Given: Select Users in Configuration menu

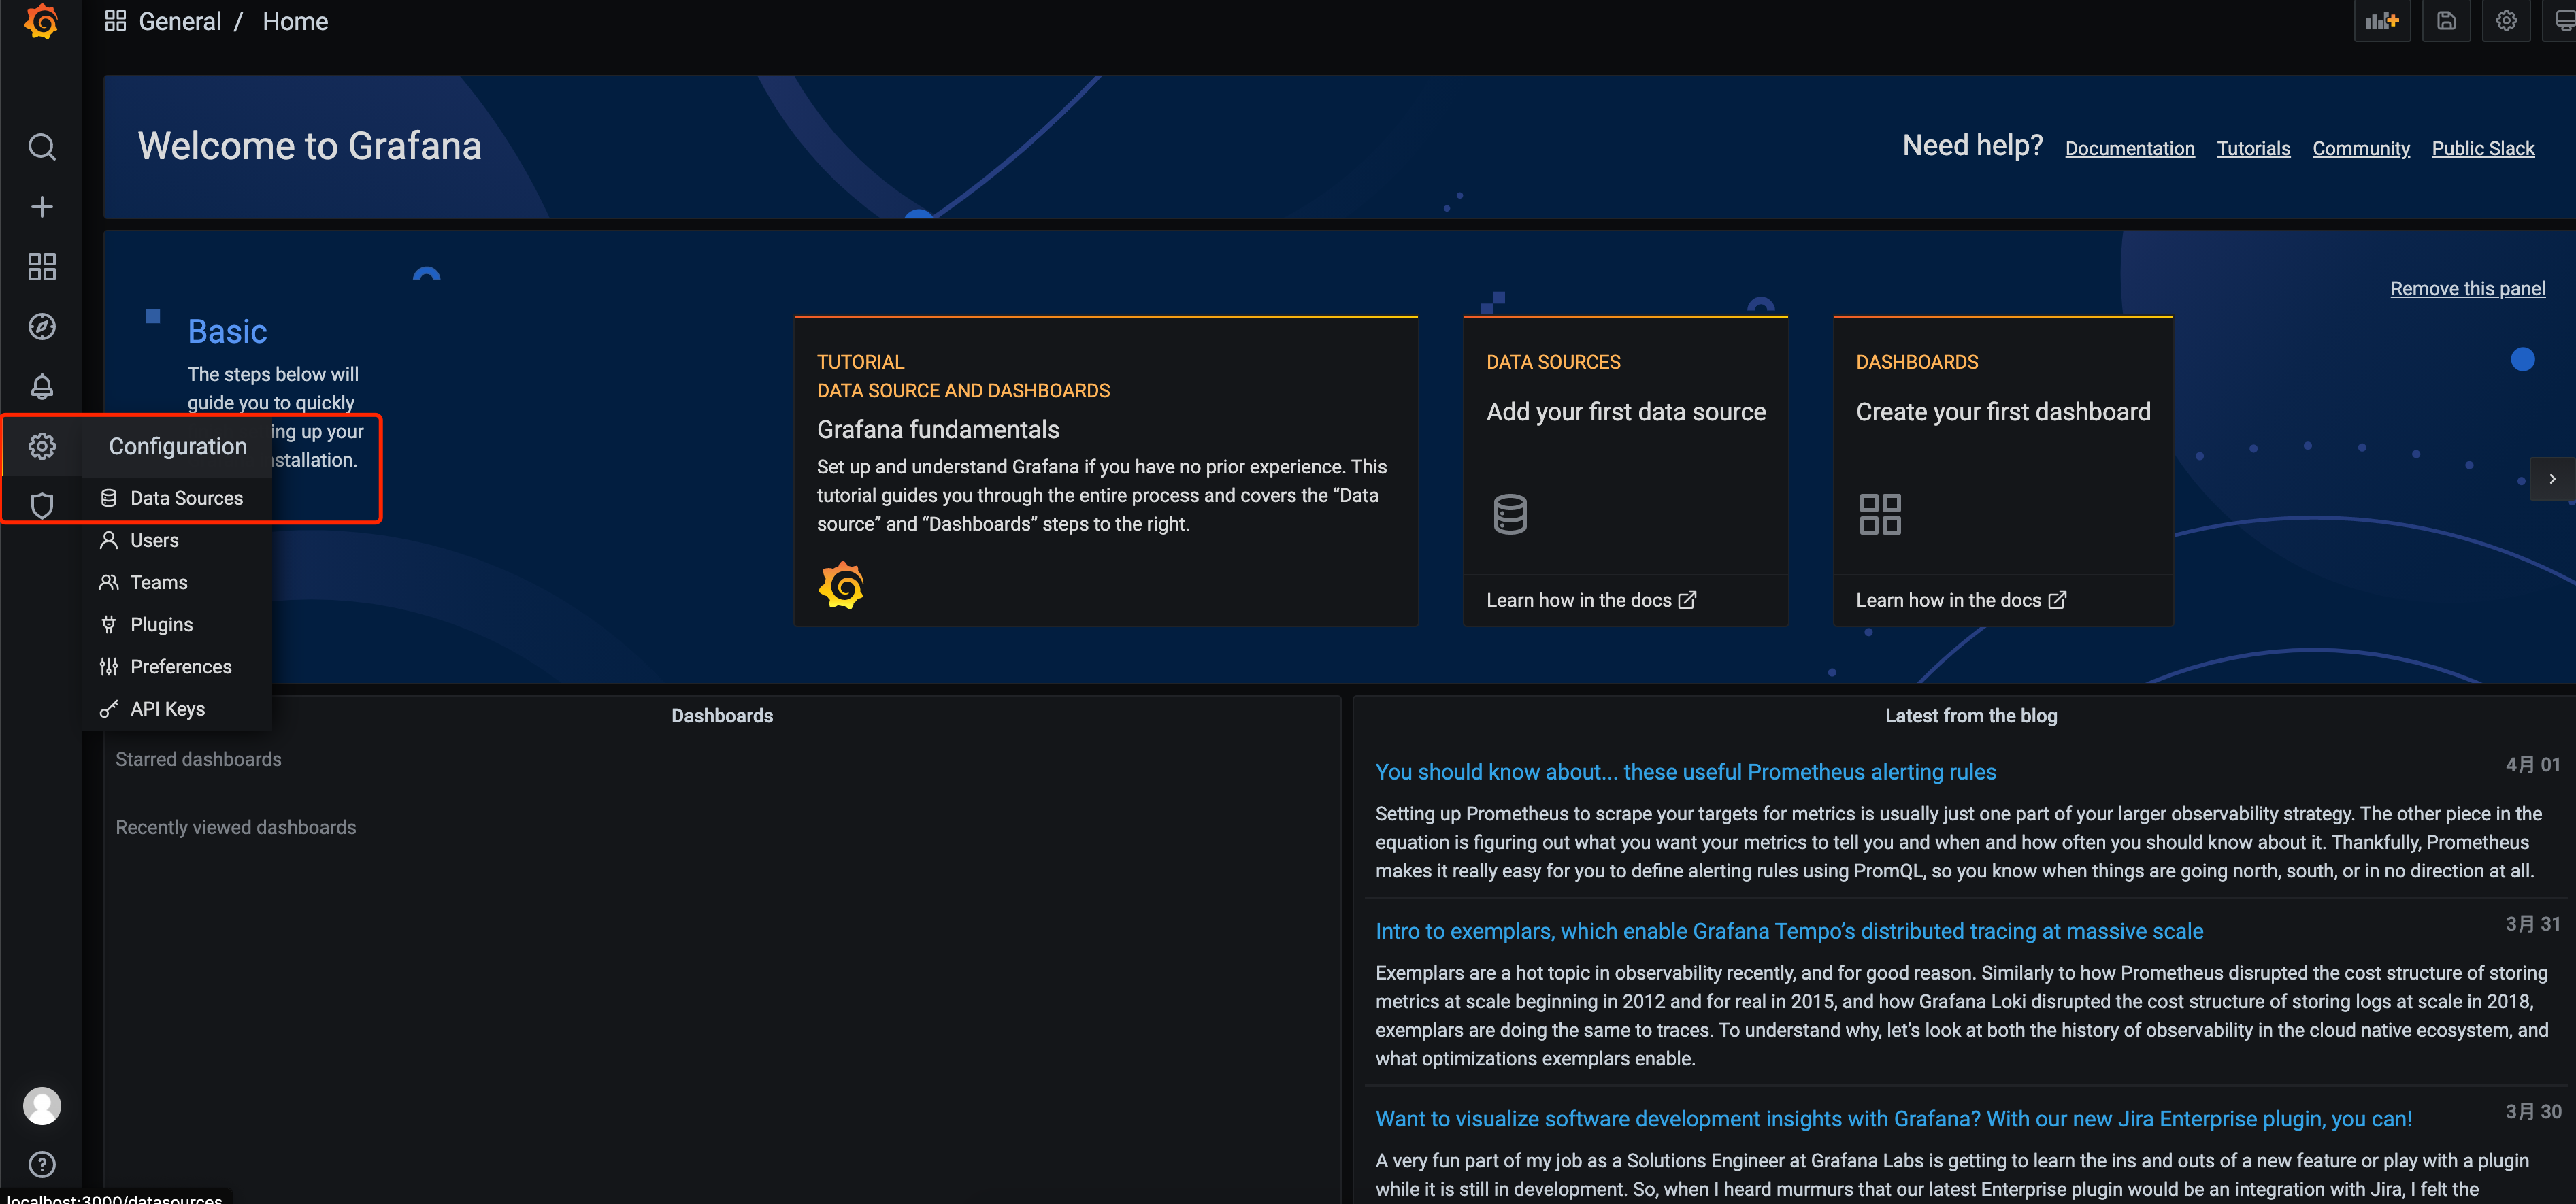Looking at the screenshot, I should point(177,540).
